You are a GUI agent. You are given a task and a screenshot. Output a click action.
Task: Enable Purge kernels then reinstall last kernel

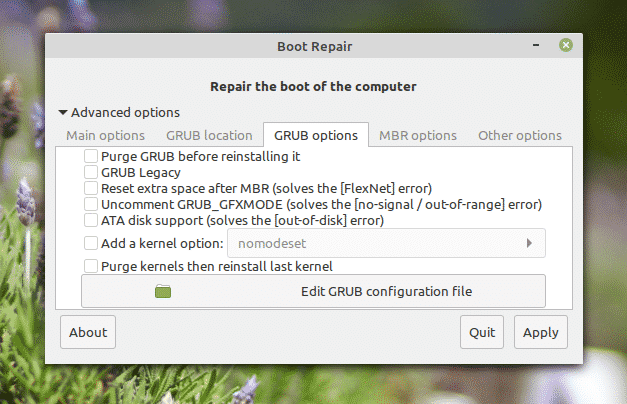(91, 266)
